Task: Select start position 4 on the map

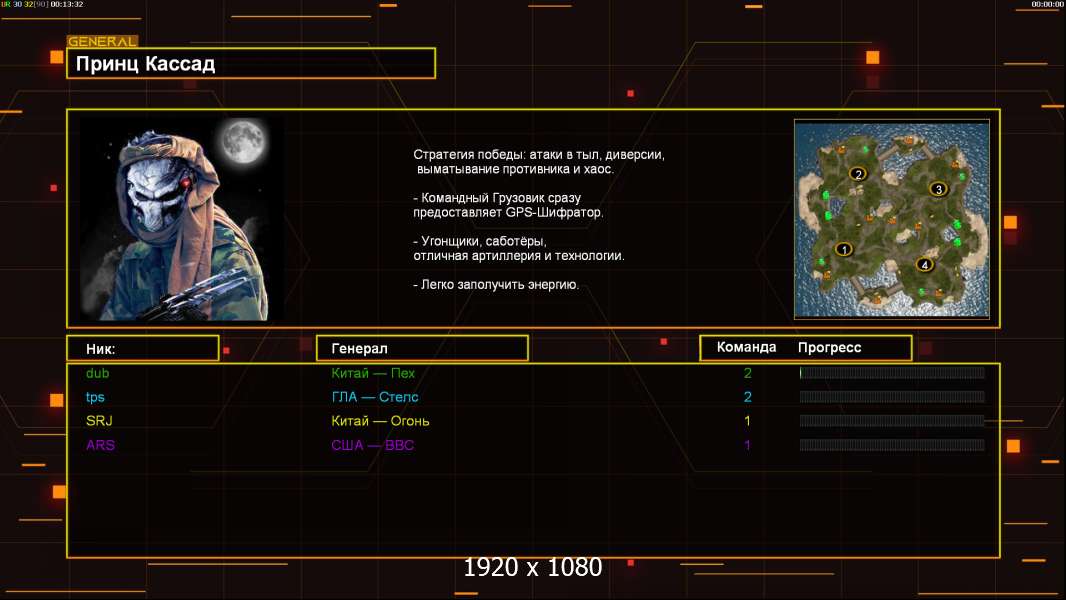Action: (924, 264)
